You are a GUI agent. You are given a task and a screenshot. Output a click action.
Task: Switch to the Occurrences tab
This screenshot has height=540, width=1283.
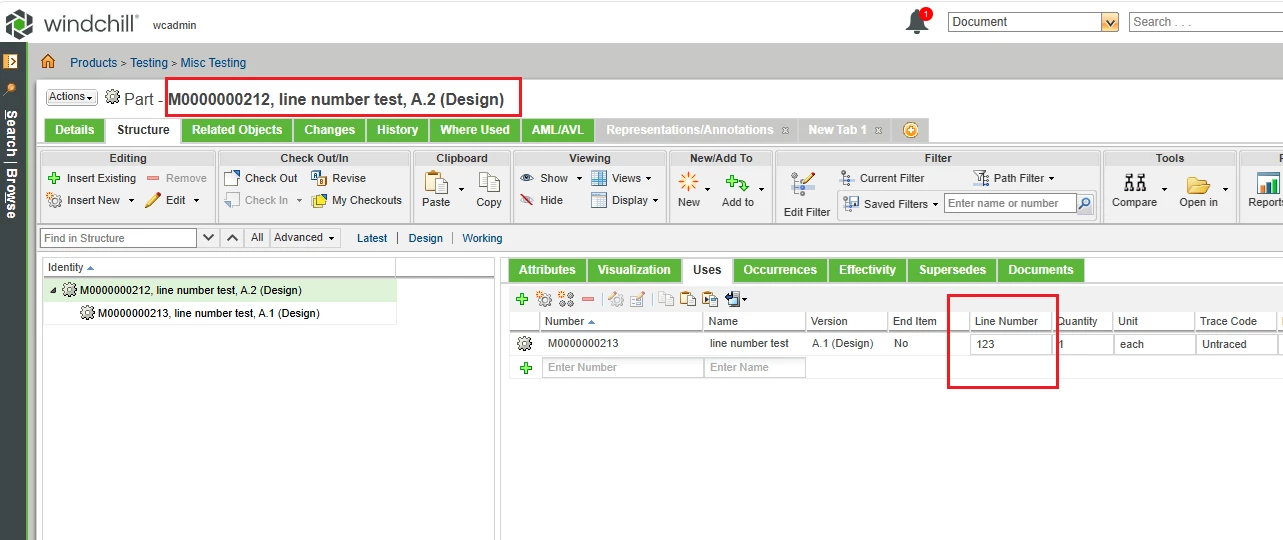[x=780, y=270]
